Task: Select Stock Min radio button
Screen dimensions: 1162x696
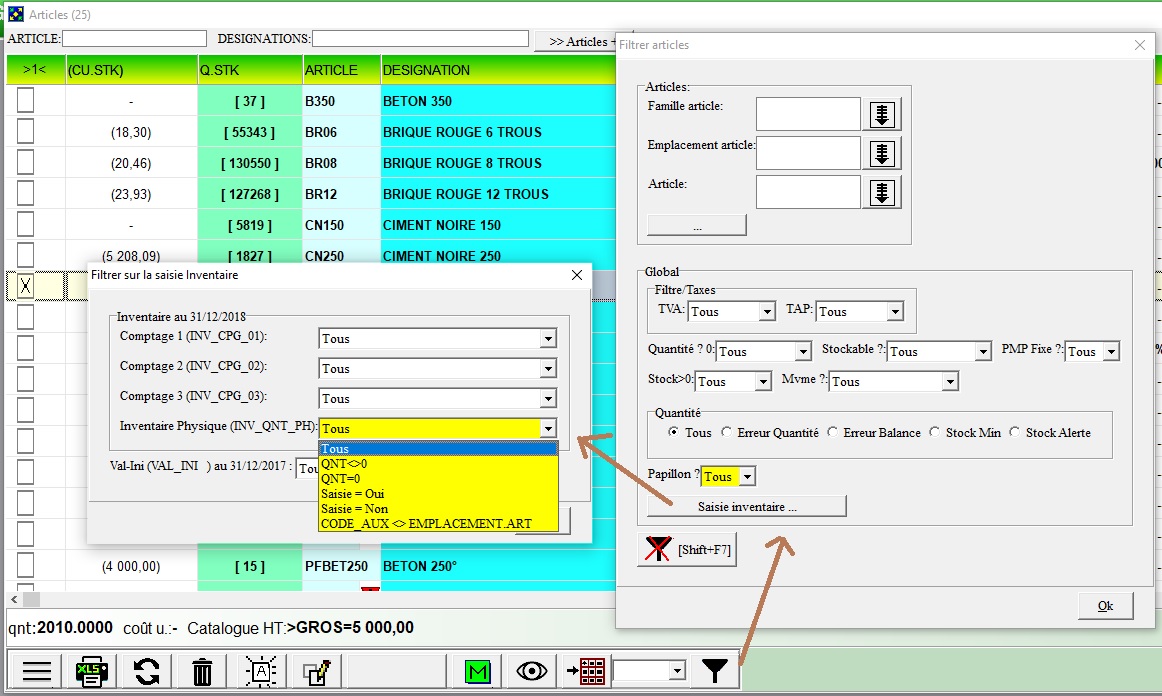Action: click(x=934, y=431)
